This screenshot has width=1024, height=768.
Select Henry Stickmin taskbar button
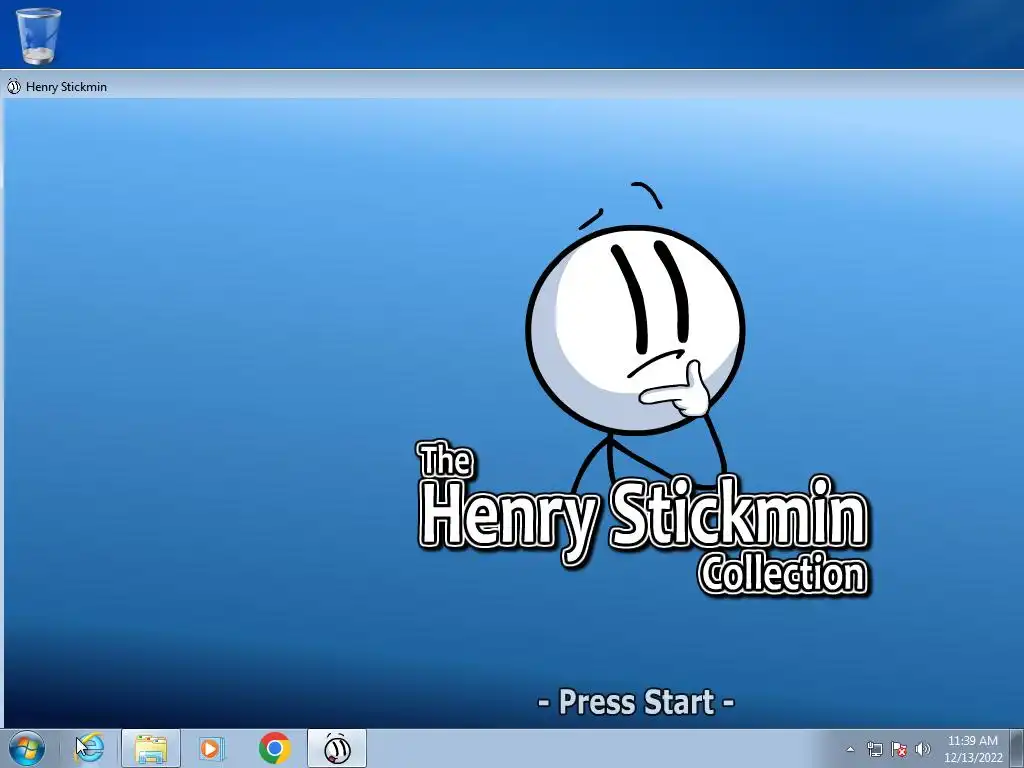pos(337,748)
